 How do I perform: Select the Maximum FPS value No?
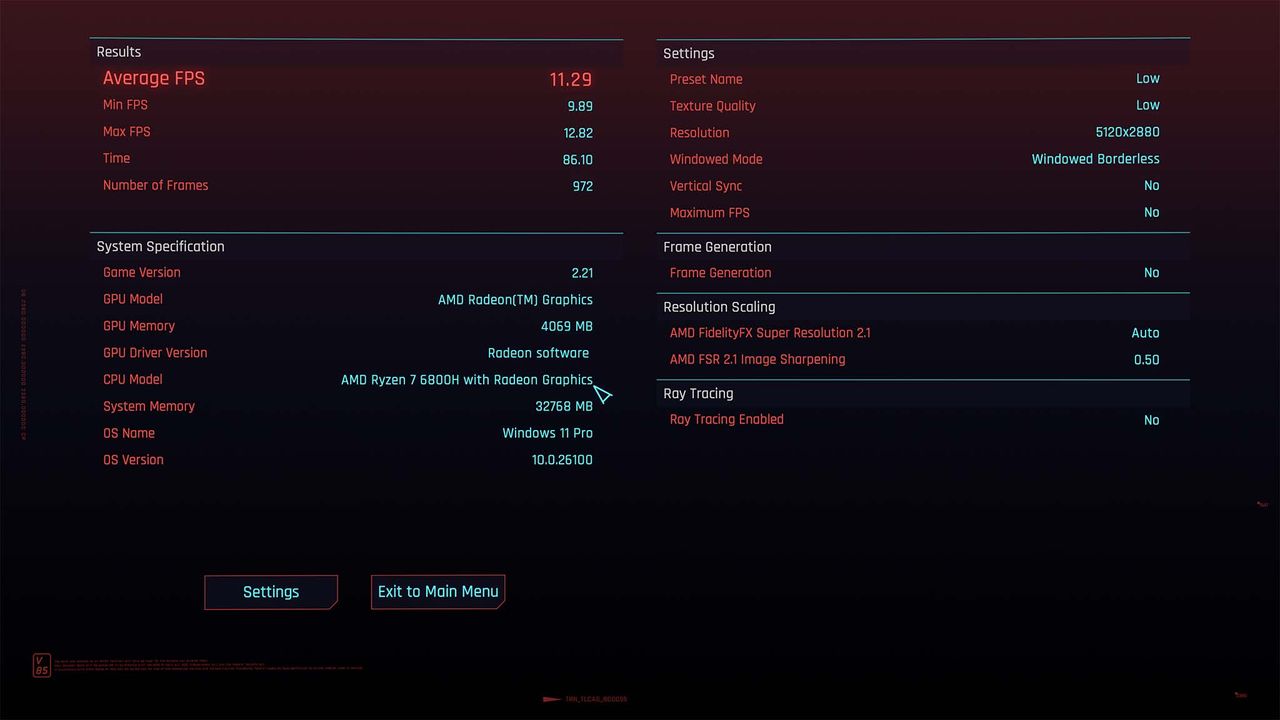[x=1152, y=213]
